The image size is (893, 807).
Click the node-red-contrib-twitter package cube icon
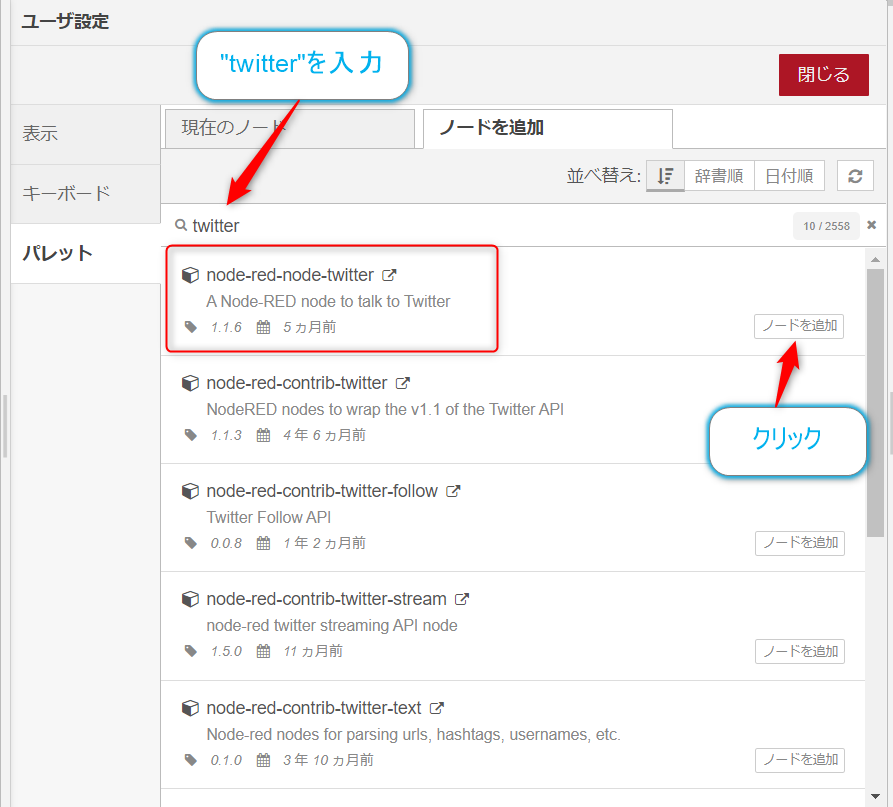coord(190,383)
